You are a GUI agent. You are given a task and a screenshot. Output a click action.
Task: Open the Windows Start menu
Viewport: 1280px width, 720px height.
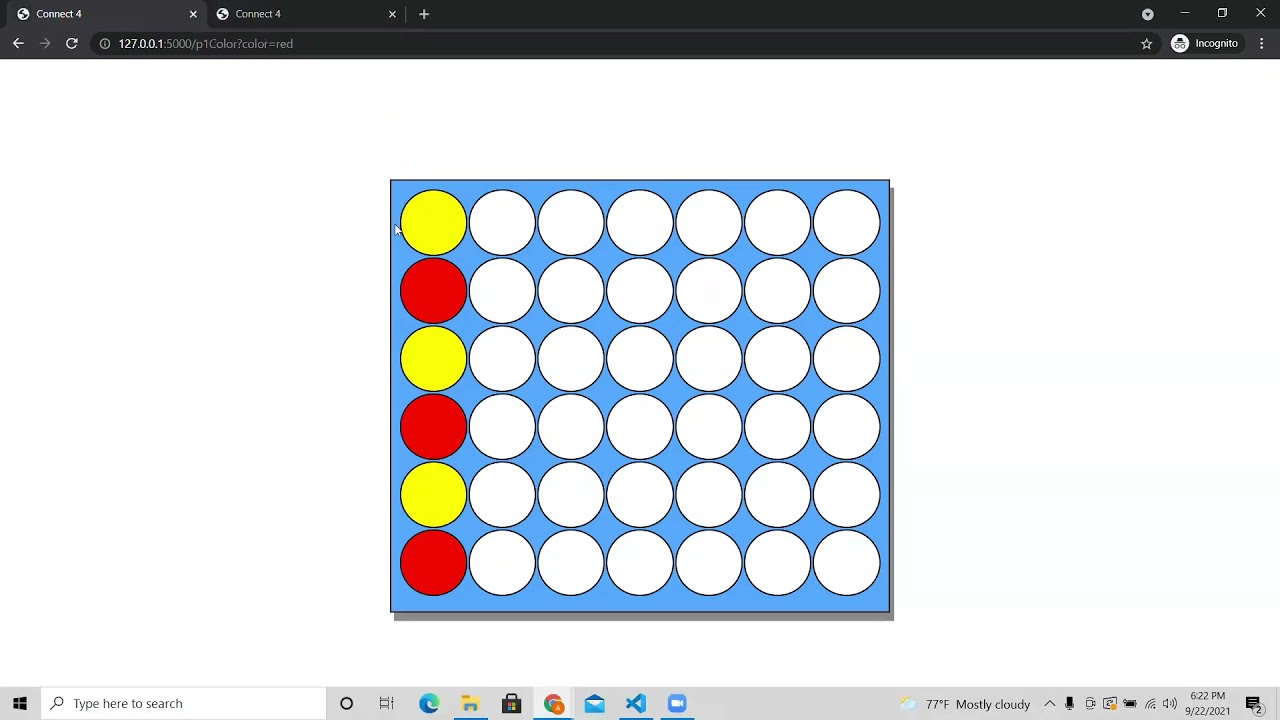tap(20, 703)
